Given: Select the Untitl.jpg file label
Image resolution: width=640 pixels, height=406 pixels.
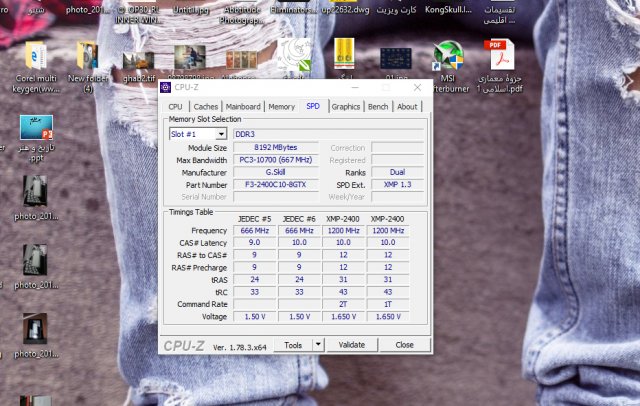Looking at the screenshot, I should tap(191, 10).
